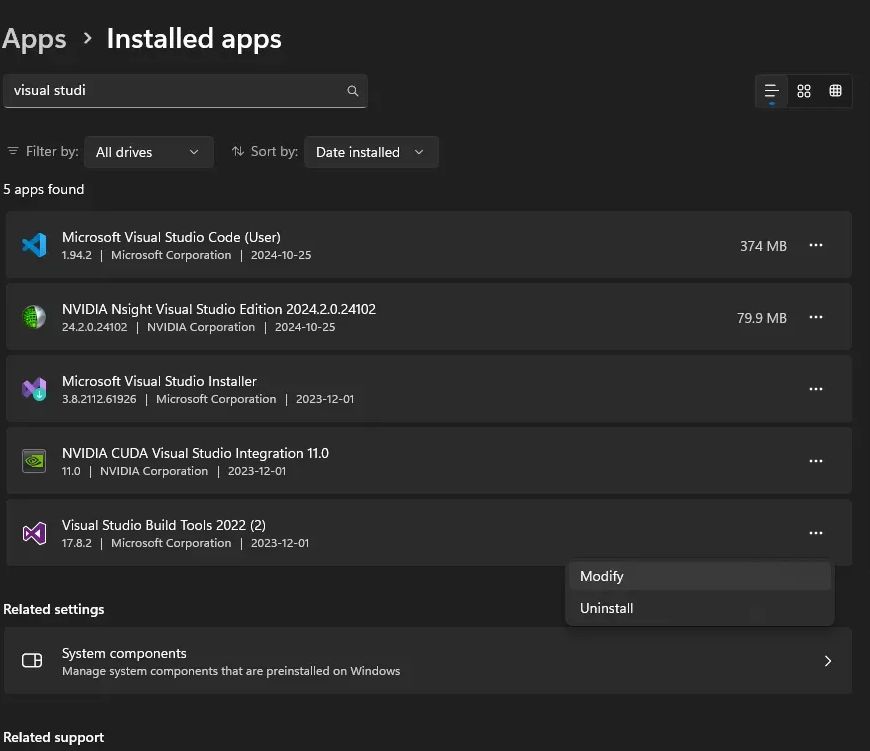870x751 pixels.
Task: Click the '5 apps found' text
Action: 44,189
